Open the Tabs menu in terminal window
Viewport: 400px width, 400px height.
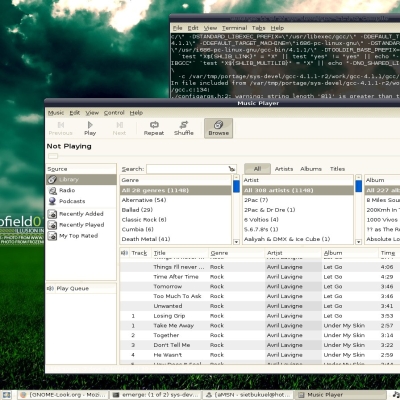point(258,28)
